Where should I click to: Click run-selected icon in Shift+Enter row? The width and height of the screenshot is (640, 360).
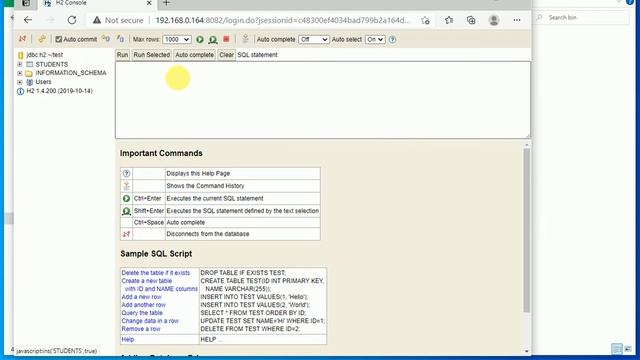click(127, 211)
